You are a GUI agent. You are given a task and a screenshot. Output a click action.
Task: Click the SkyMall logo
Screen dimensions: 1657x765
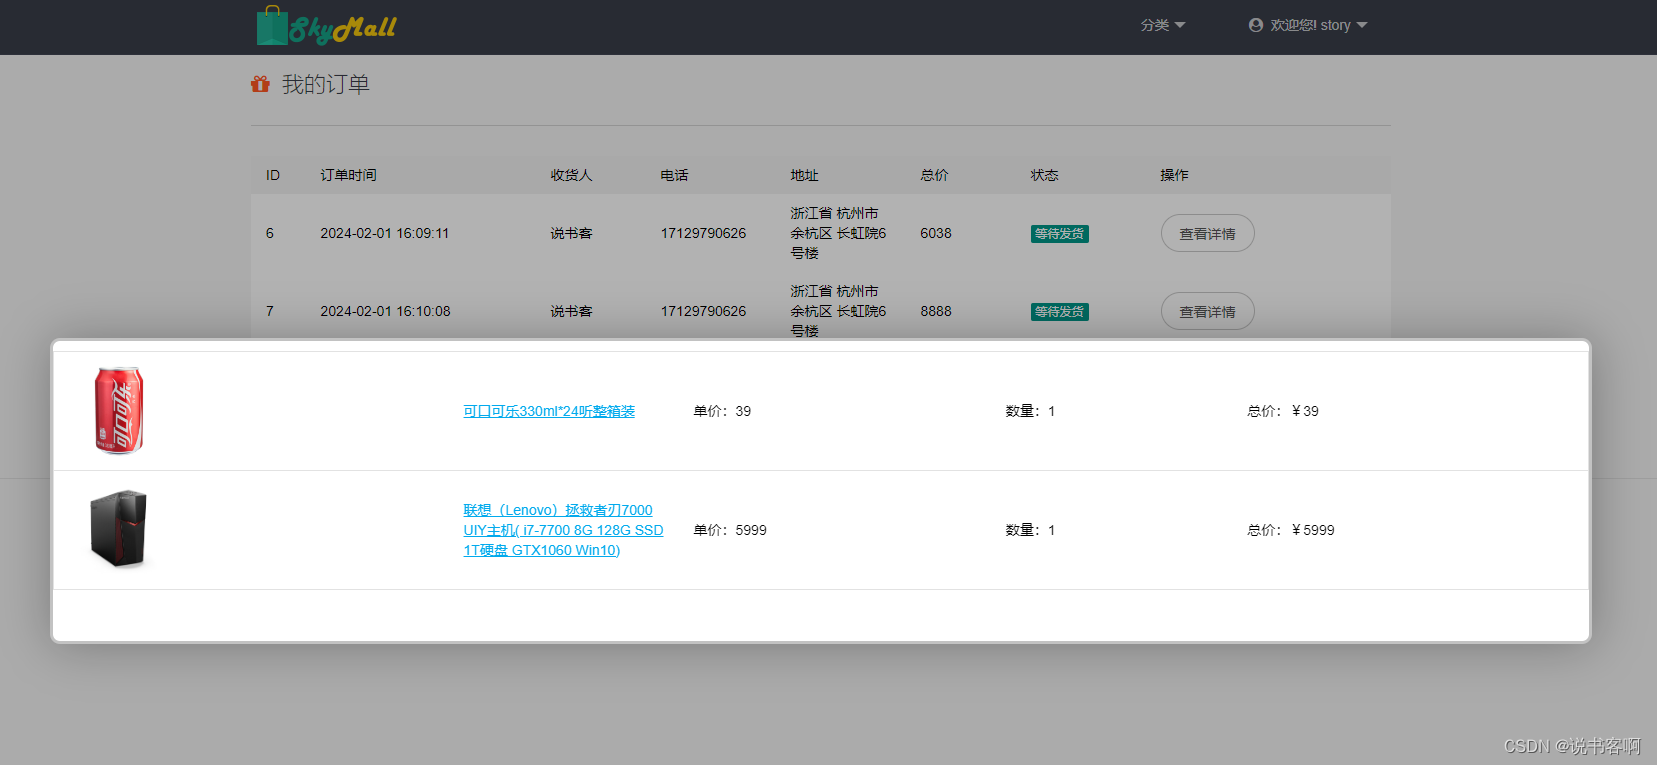pyautogui.click(x=326, y=26)
